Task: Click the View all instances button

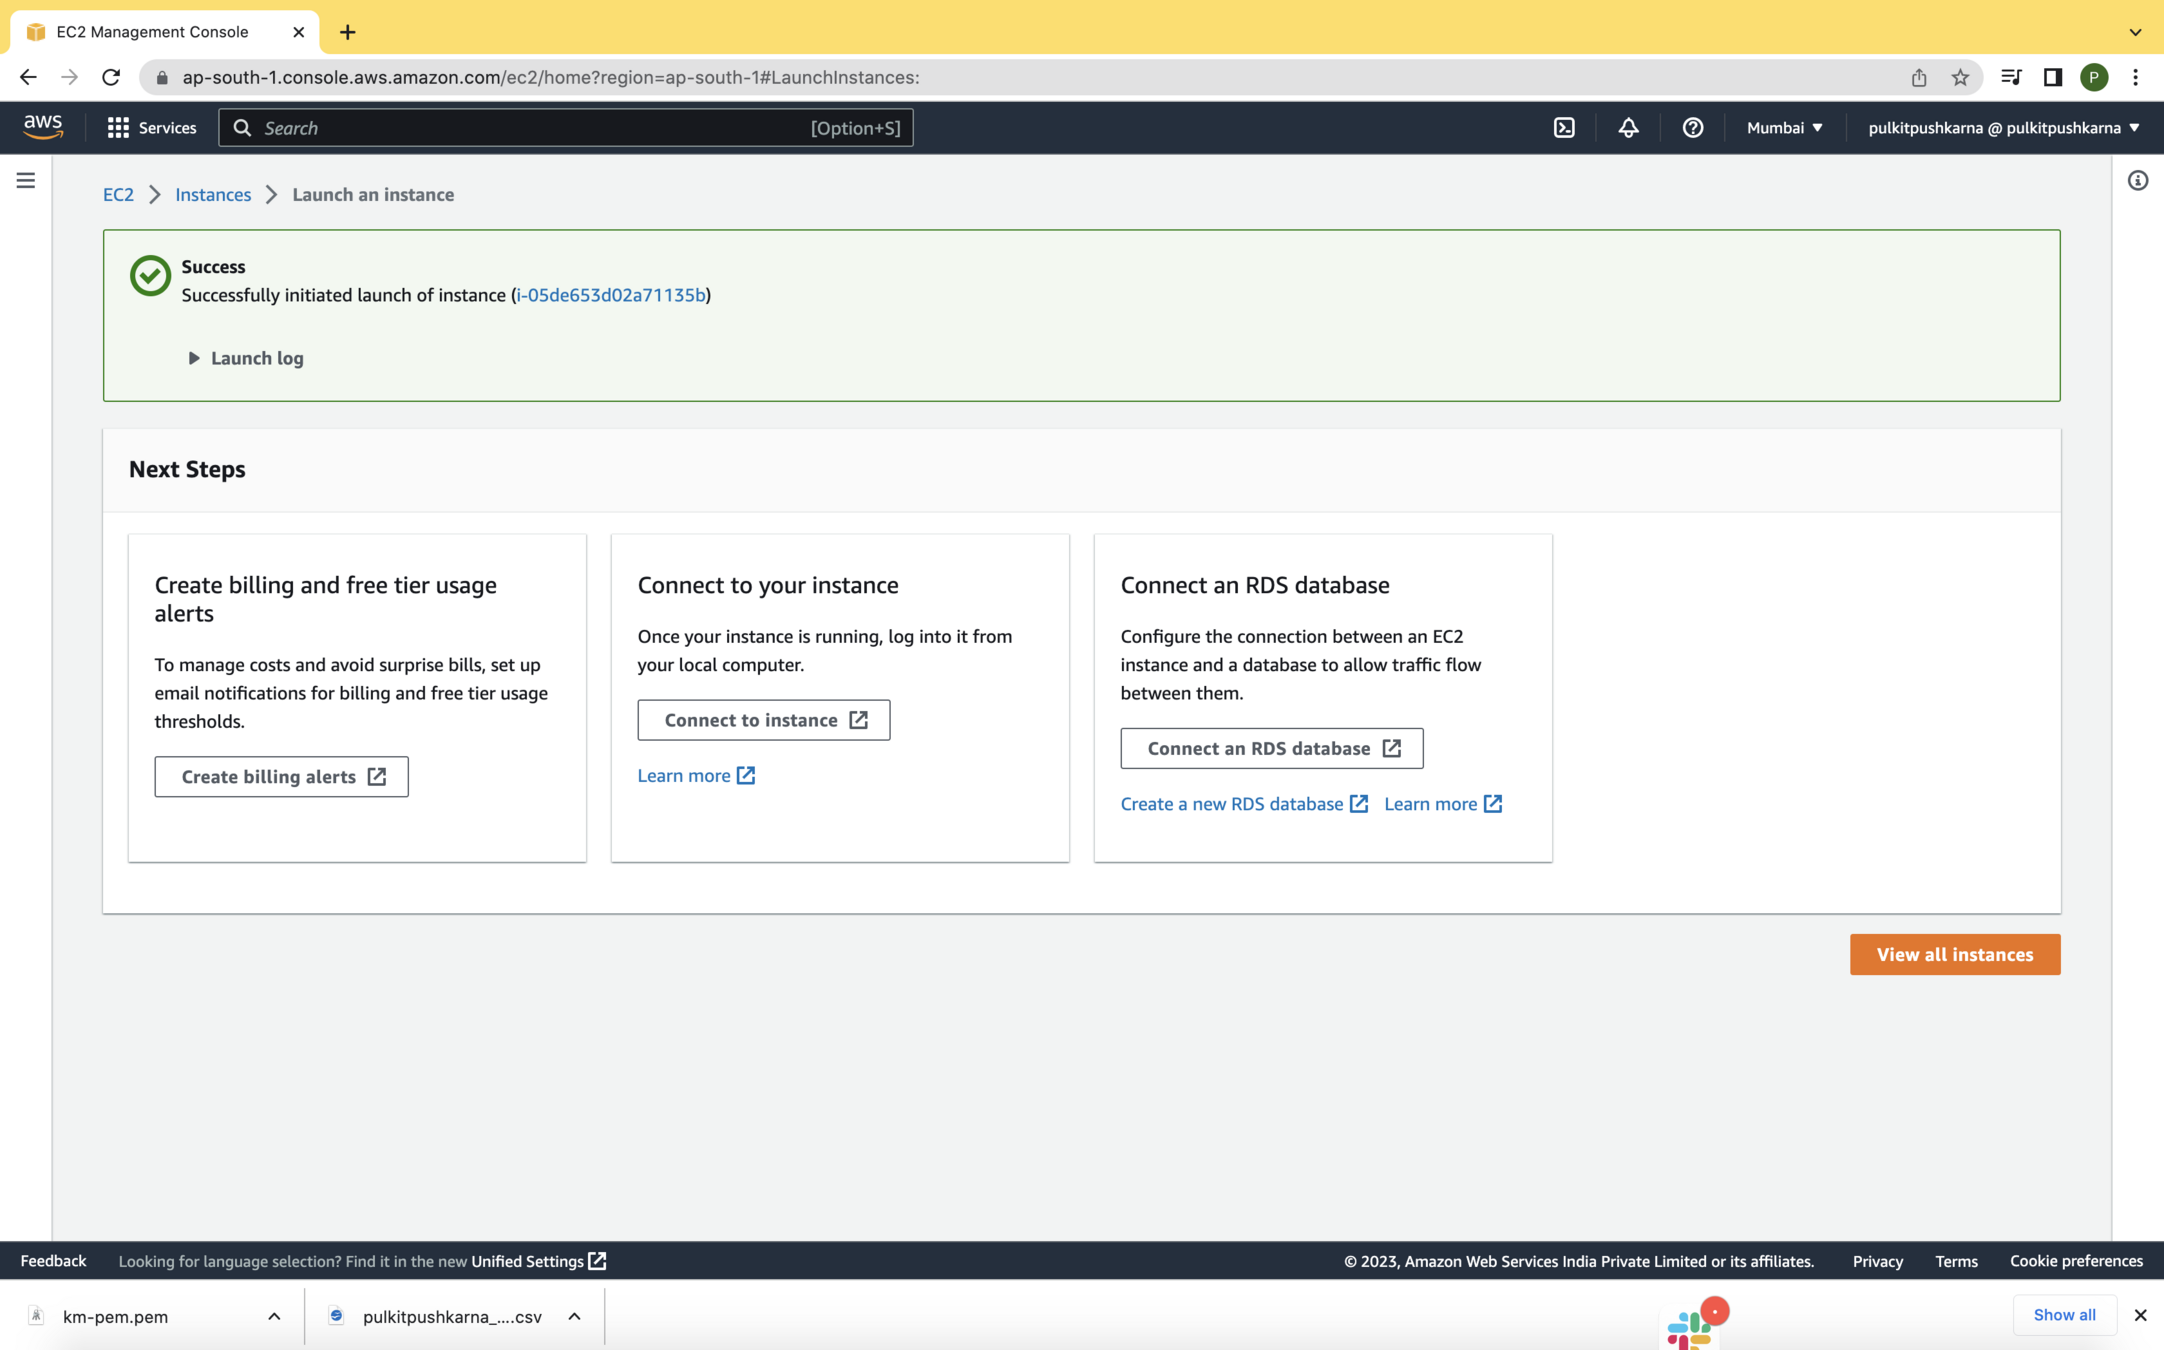Action: (1954, 954)
